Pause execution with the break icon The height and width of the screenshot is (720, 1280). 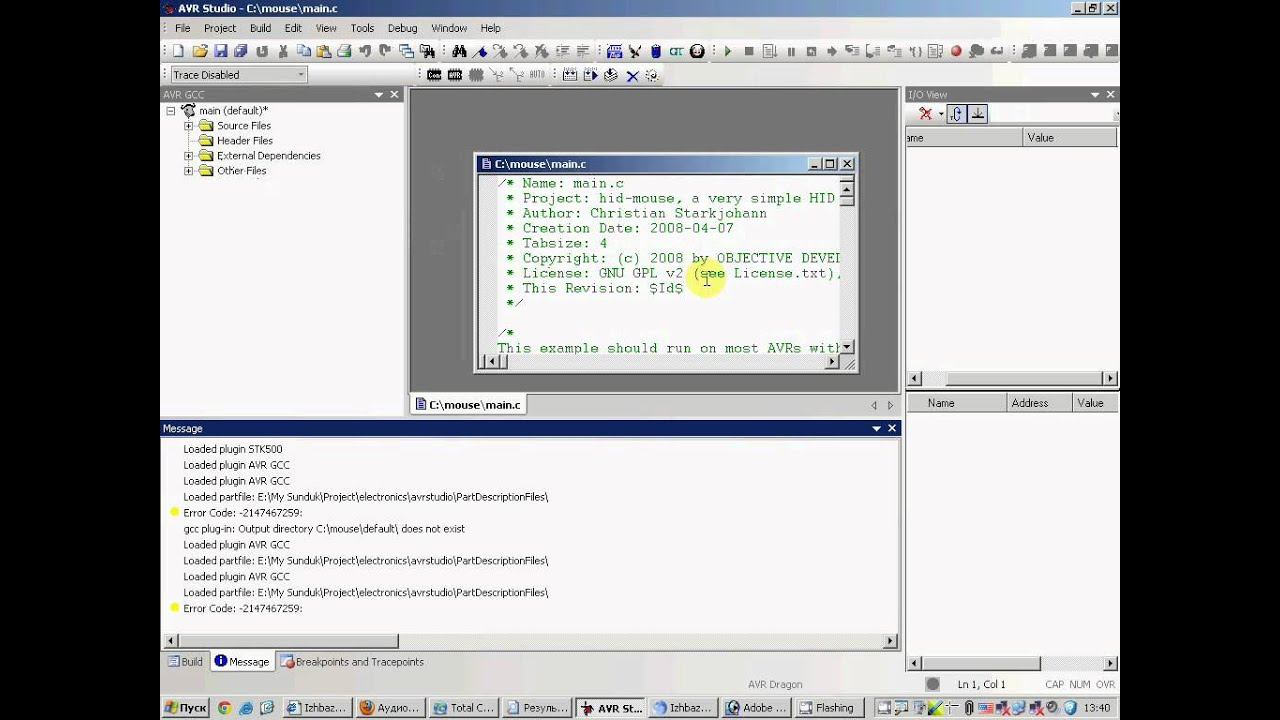tap(790, 51)
